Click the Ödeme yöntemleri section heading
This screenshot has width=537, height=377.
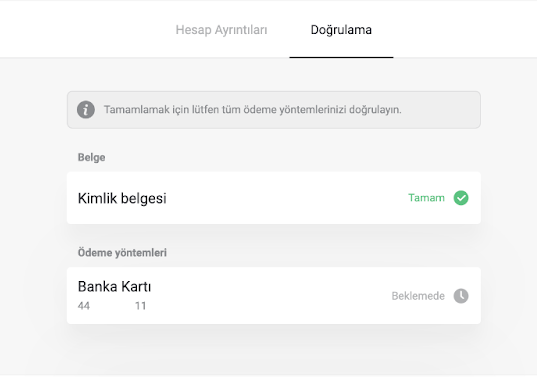tap(122, 253)
